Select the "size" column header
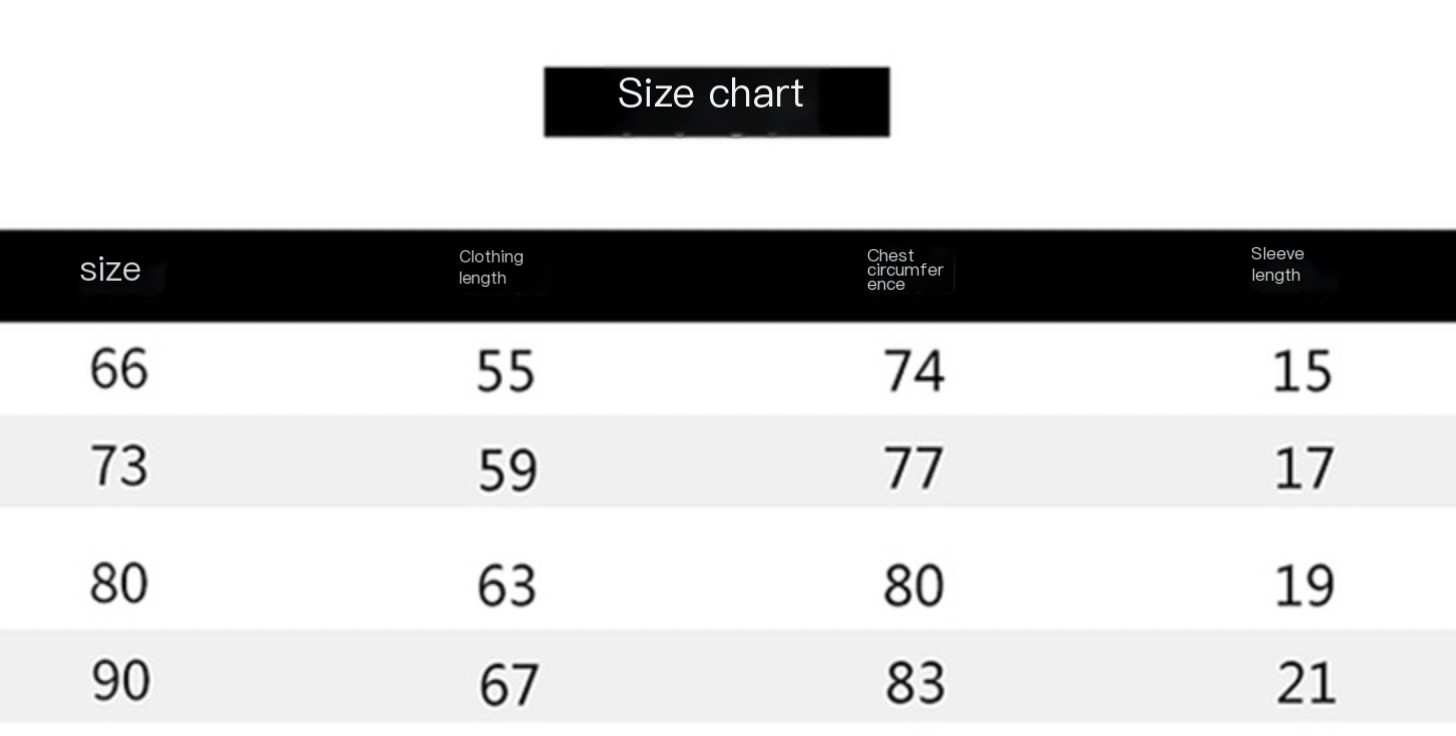The width and height of the screenshot is (1456, 736). [x=110, y=270]
